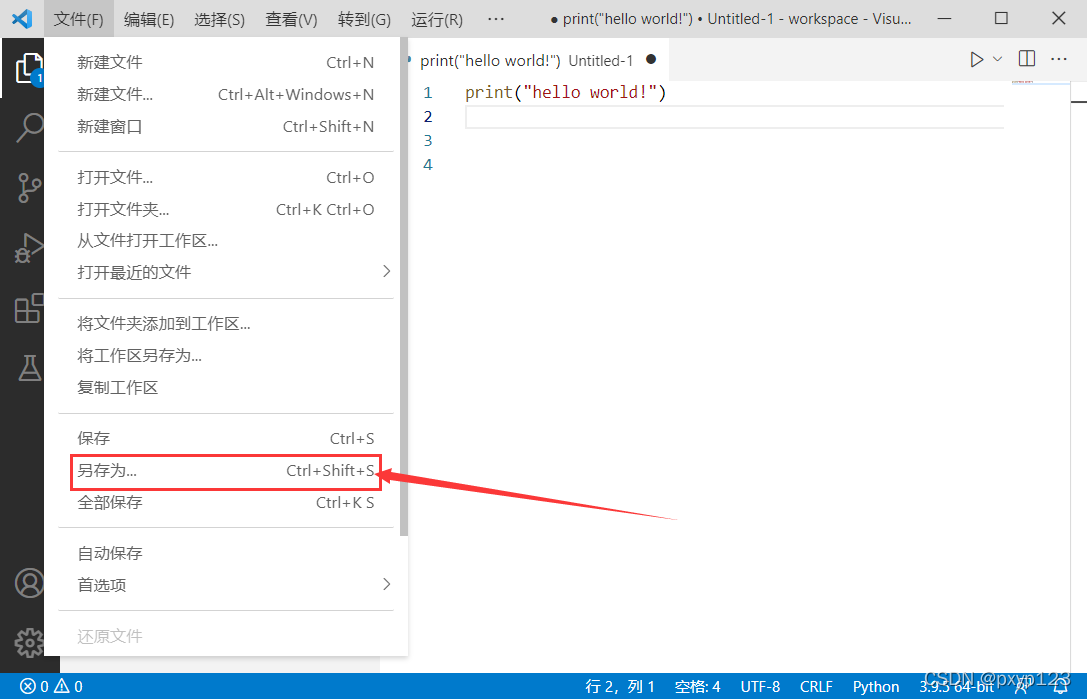Open the Source Control icon

28,187
